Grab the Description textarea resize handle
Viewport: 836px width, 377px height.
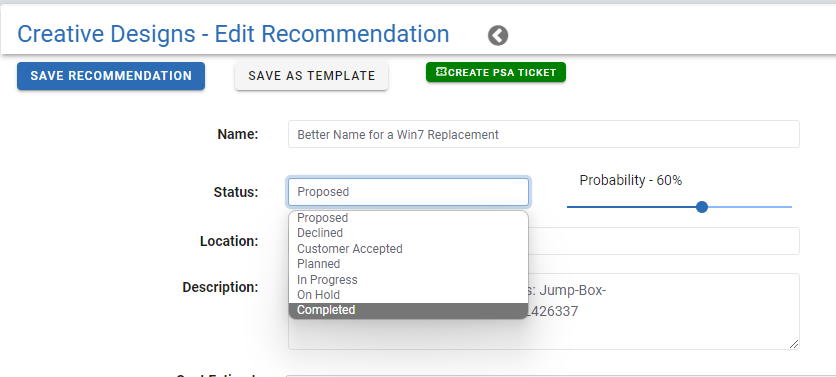(794, 344)
